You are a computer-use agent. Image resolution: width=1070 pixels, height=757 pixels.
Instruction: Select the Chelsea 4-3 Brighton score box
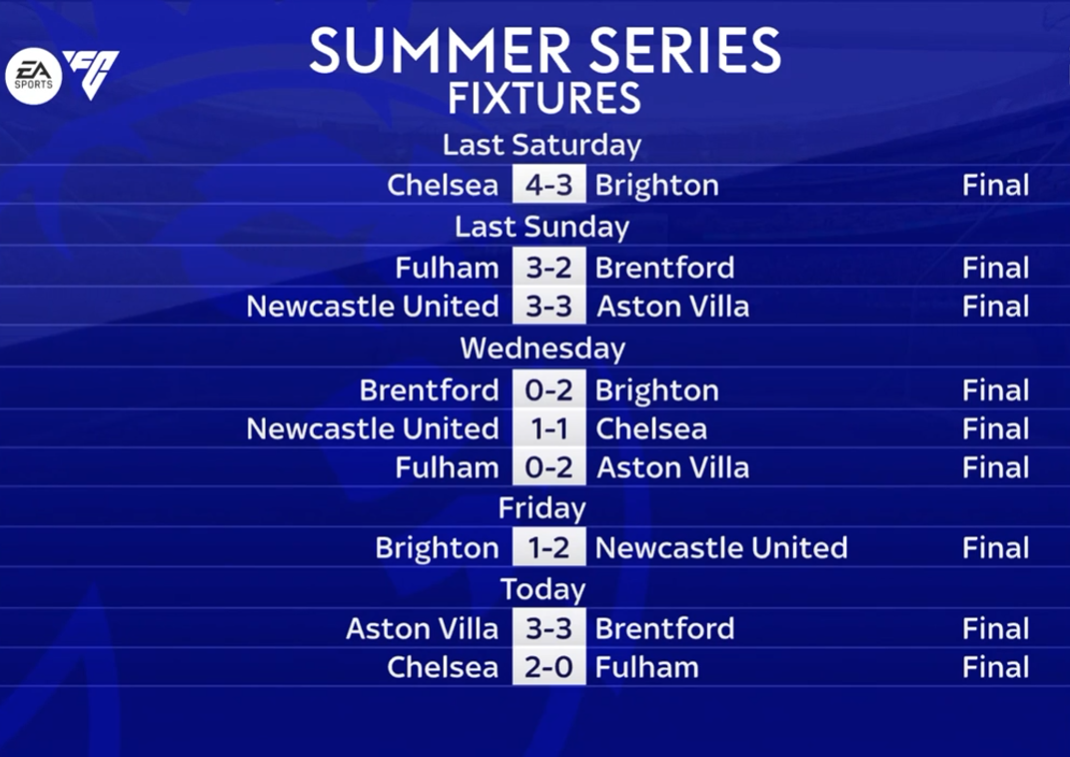point(549,184)
